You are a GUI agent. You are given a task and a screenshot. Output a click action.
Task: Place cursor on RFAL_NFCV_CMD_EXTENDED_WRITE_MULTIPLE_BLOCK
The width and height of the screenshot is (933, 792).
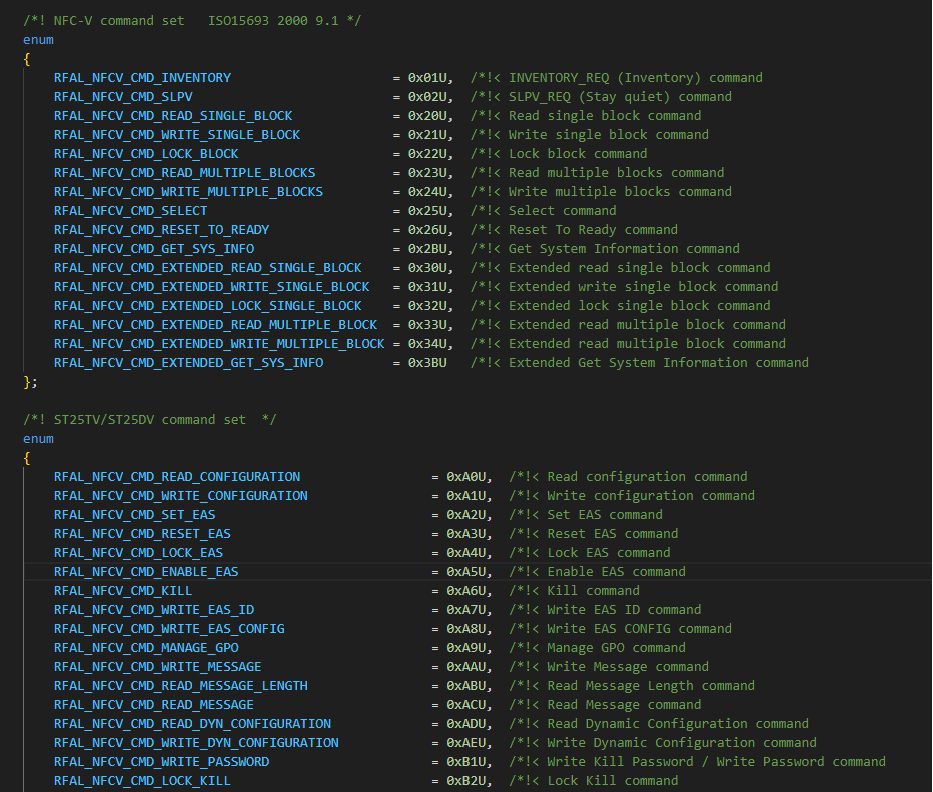tap(219, 344)
